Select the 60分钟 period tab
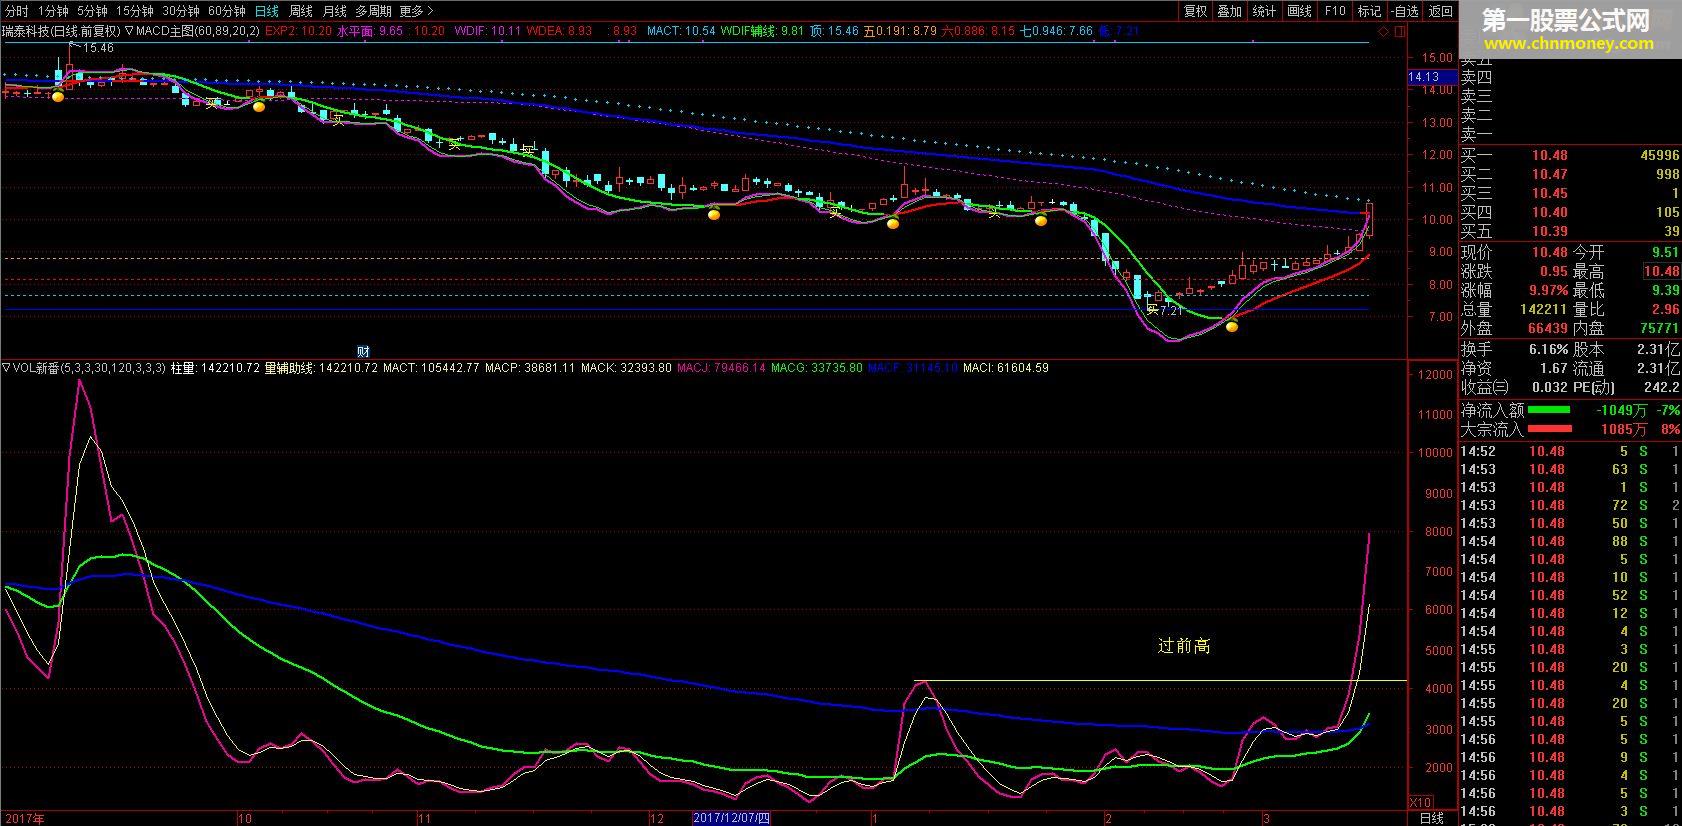This screenshot has width=1682, height=826. pos(227,11)
